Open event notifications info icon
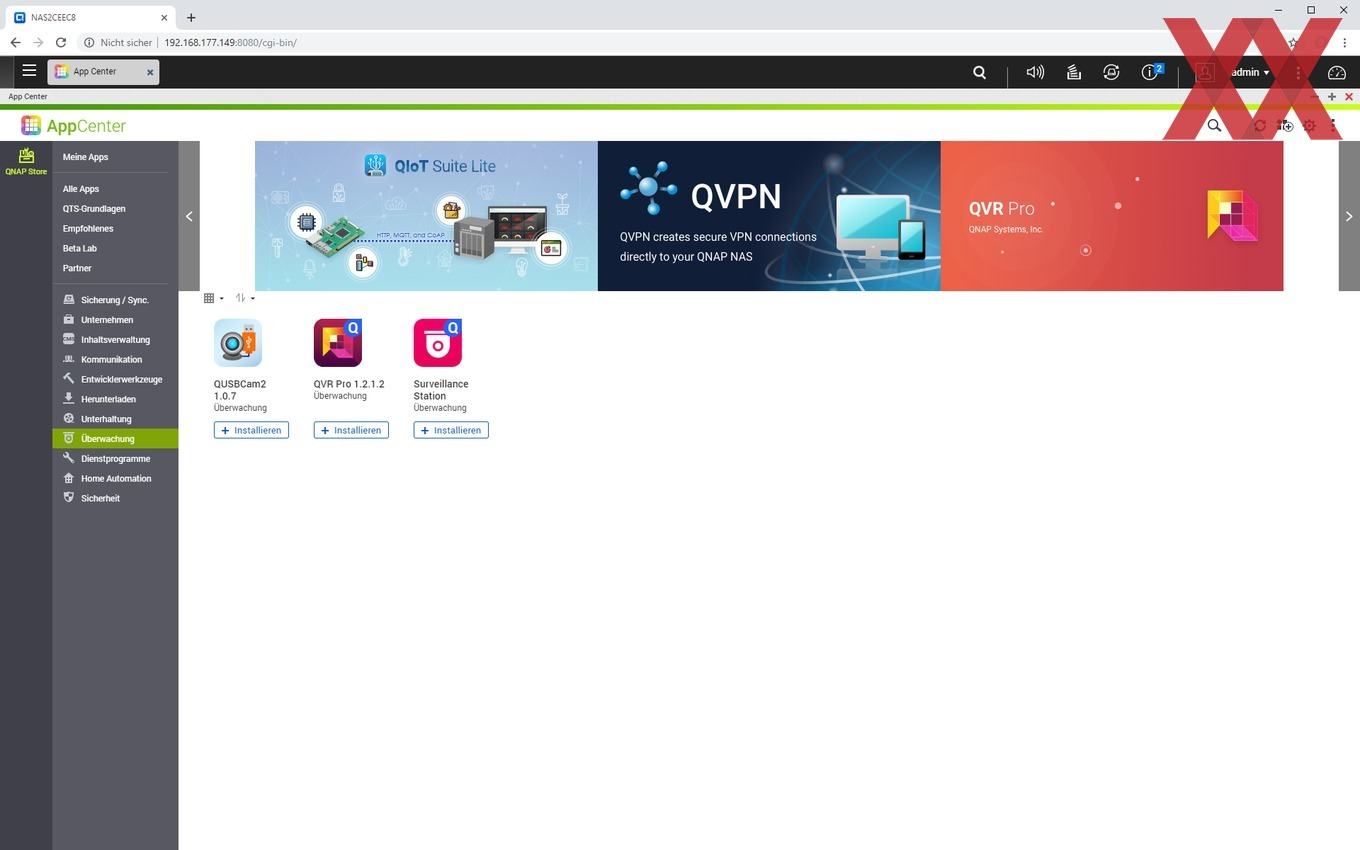 pyautogui.click(x=1152, y=72)
